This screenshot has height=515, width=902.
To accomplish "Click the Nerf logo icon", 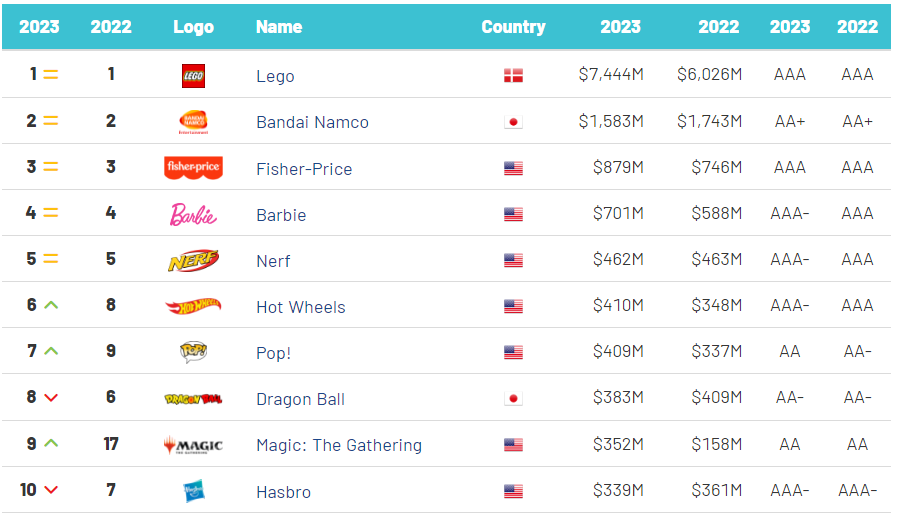I will pos(193,261).
